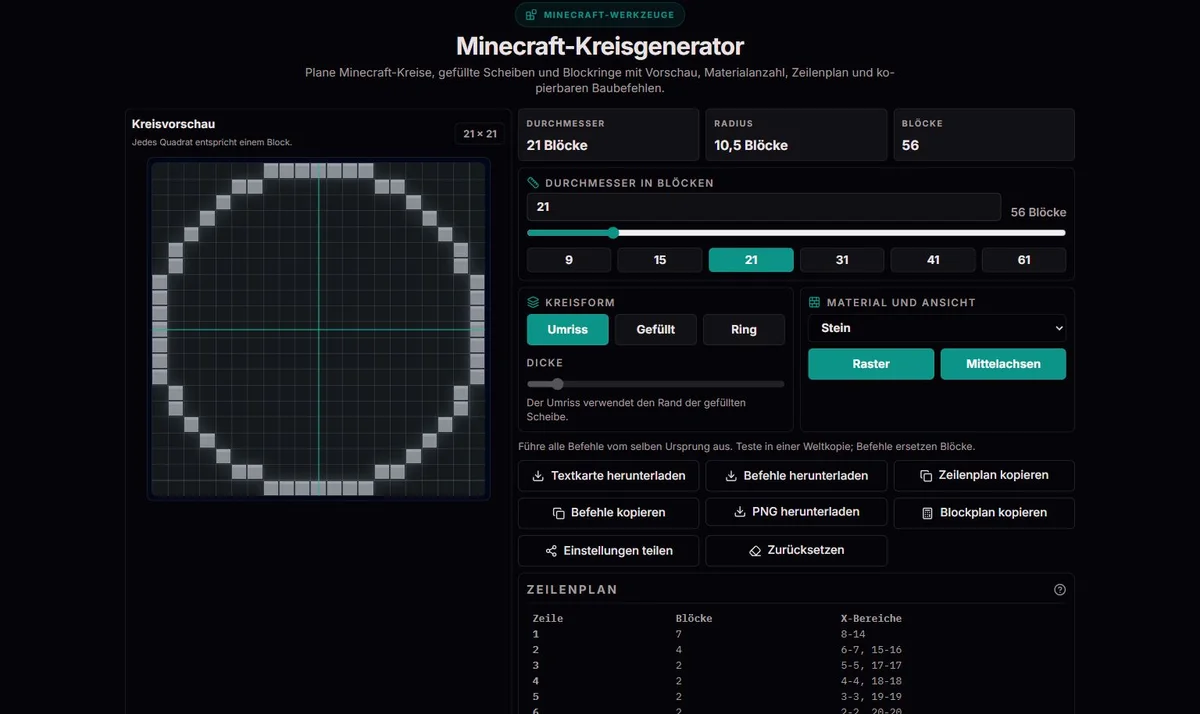This screenshot has width=1200, height=714.
Task: Click the Durchmesser 21 Blöcke stat card
Action: point(609,135)
